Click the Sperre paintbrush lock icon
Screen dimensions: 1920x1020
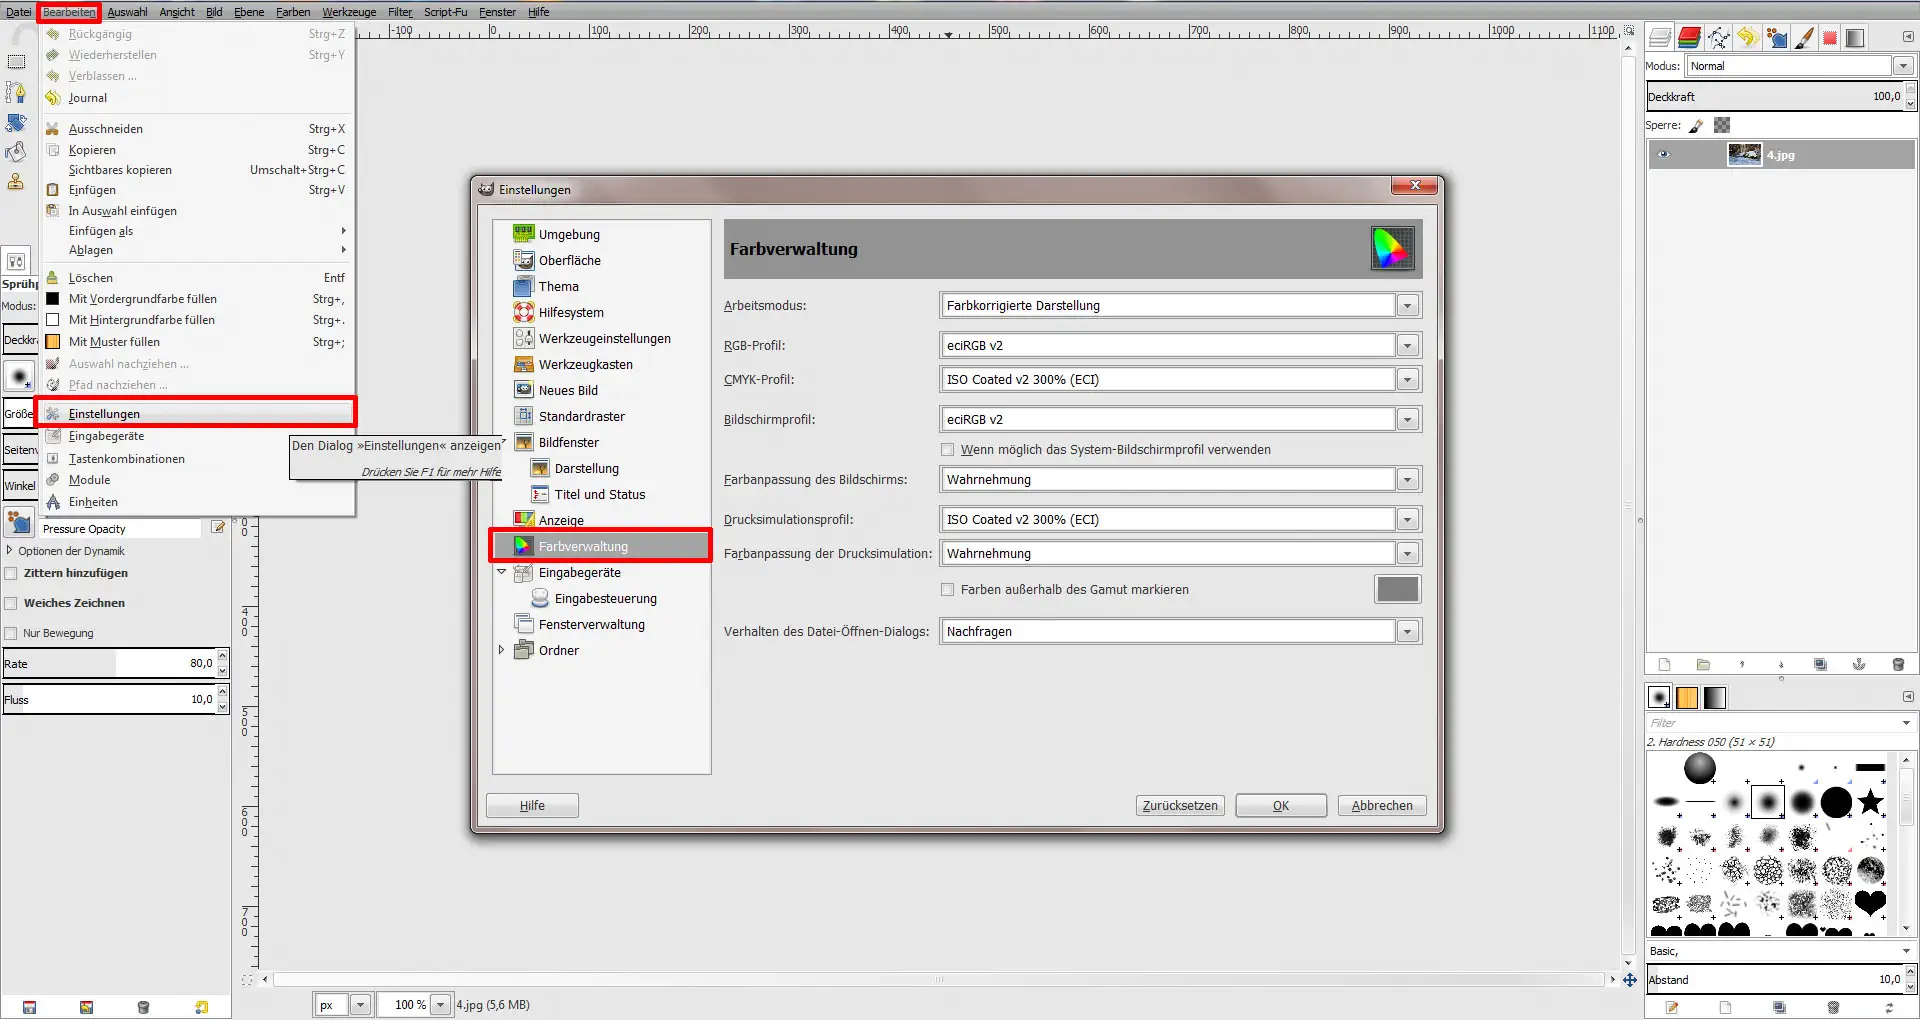(x=1696, y=125)
